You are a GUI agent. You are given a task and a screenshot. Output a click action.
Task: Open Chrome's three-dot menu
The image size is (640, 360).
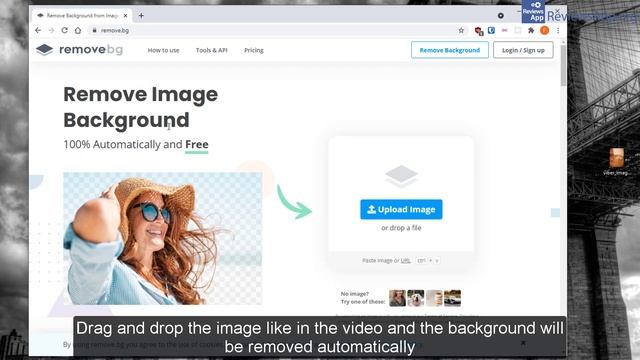point(558,30)
